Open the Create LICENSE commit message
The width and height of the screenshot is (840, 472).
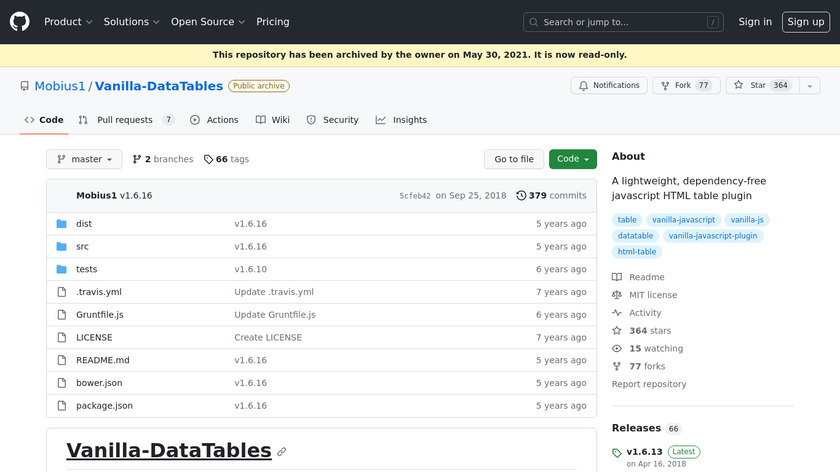coord(268,338)
